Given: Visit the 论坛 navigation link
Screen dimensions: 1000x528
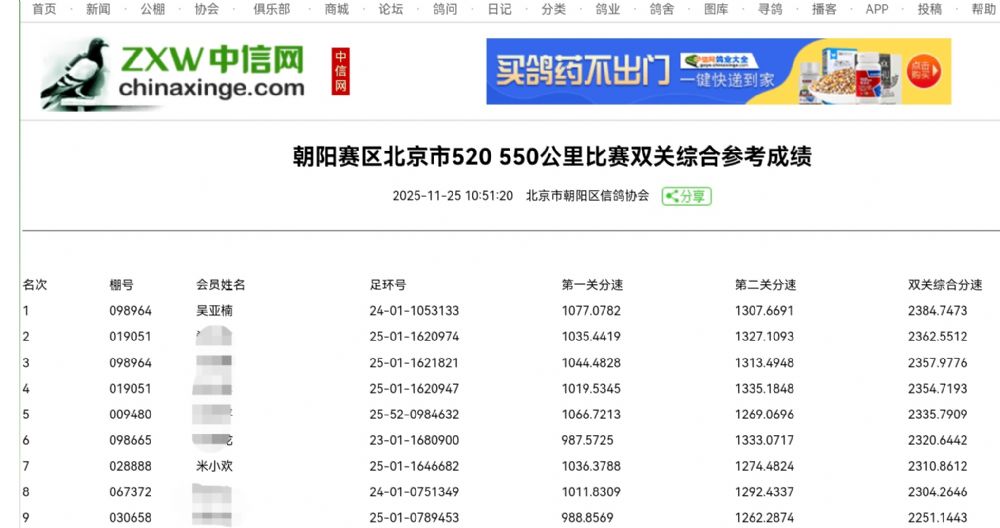Looking at the screenshot, I should [391, 9].
